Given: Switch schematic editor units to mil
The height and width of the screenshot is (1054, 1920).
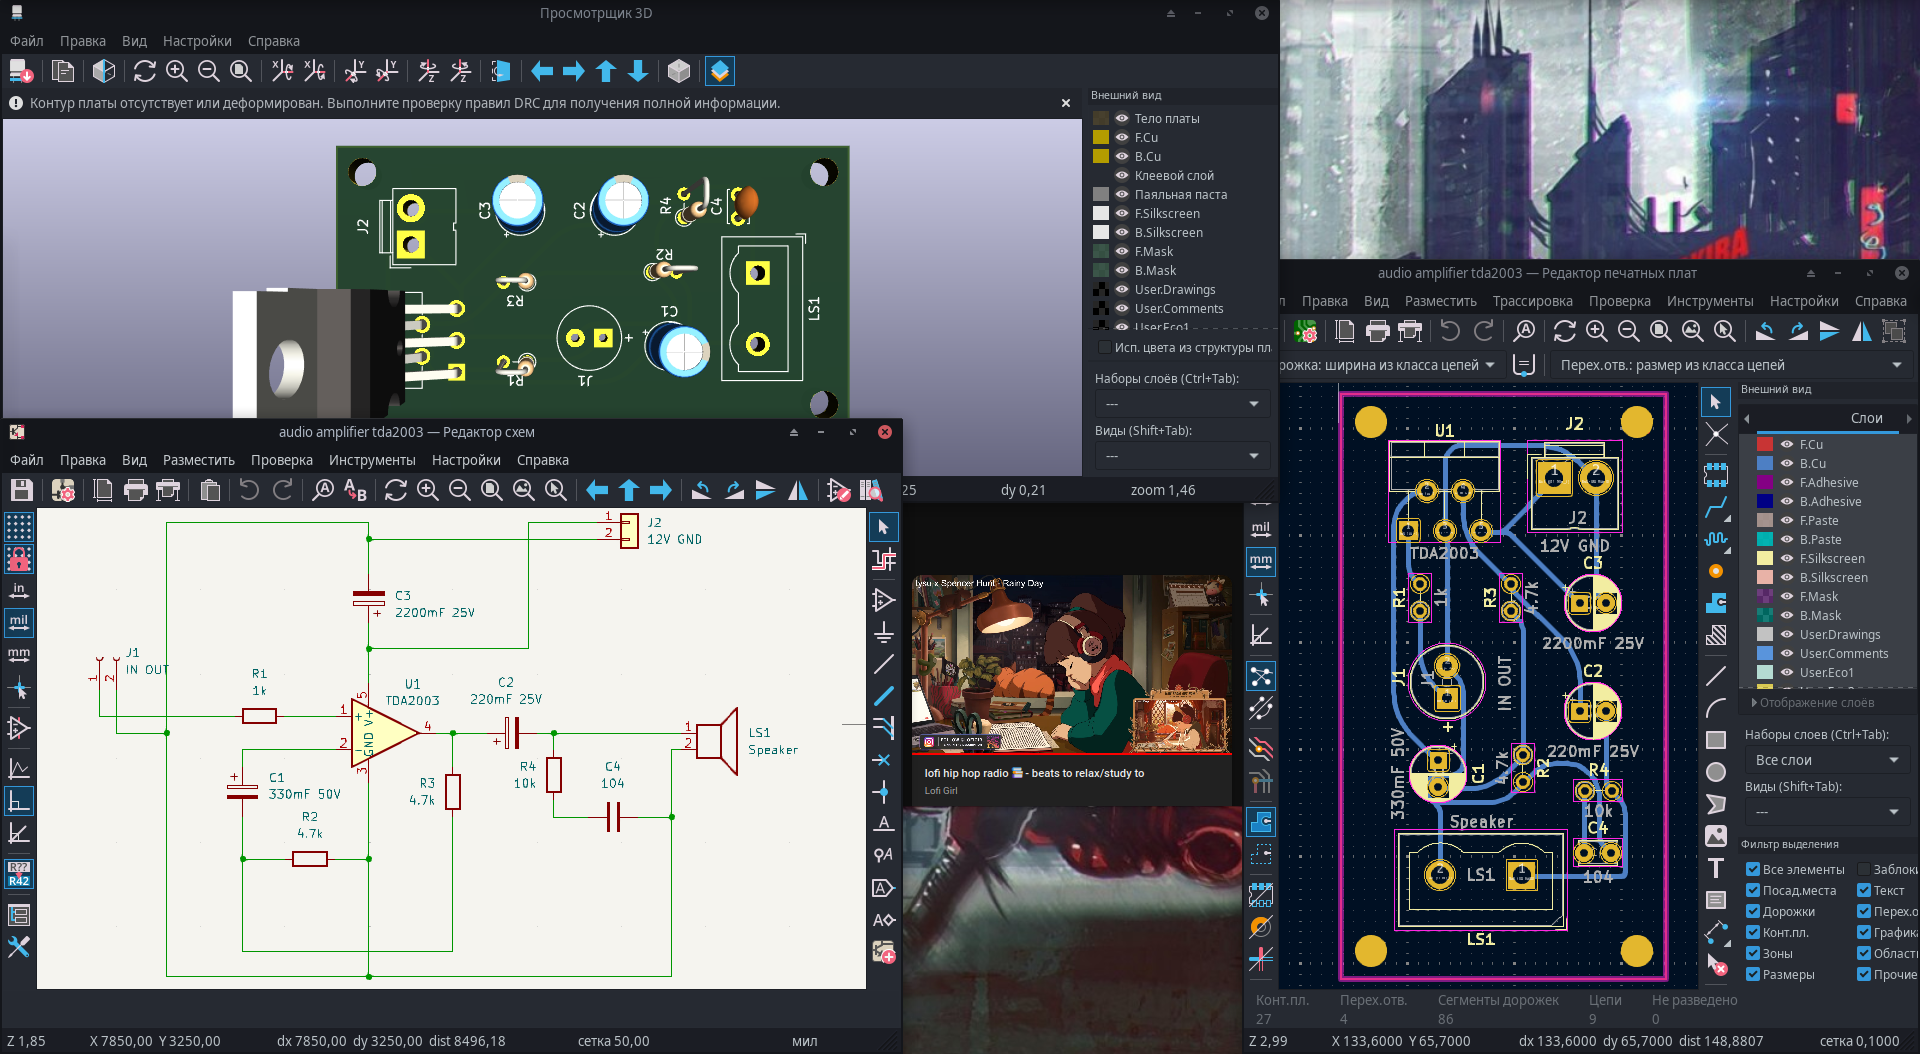Looking at the screenshot, I should [x=19, y=622].
